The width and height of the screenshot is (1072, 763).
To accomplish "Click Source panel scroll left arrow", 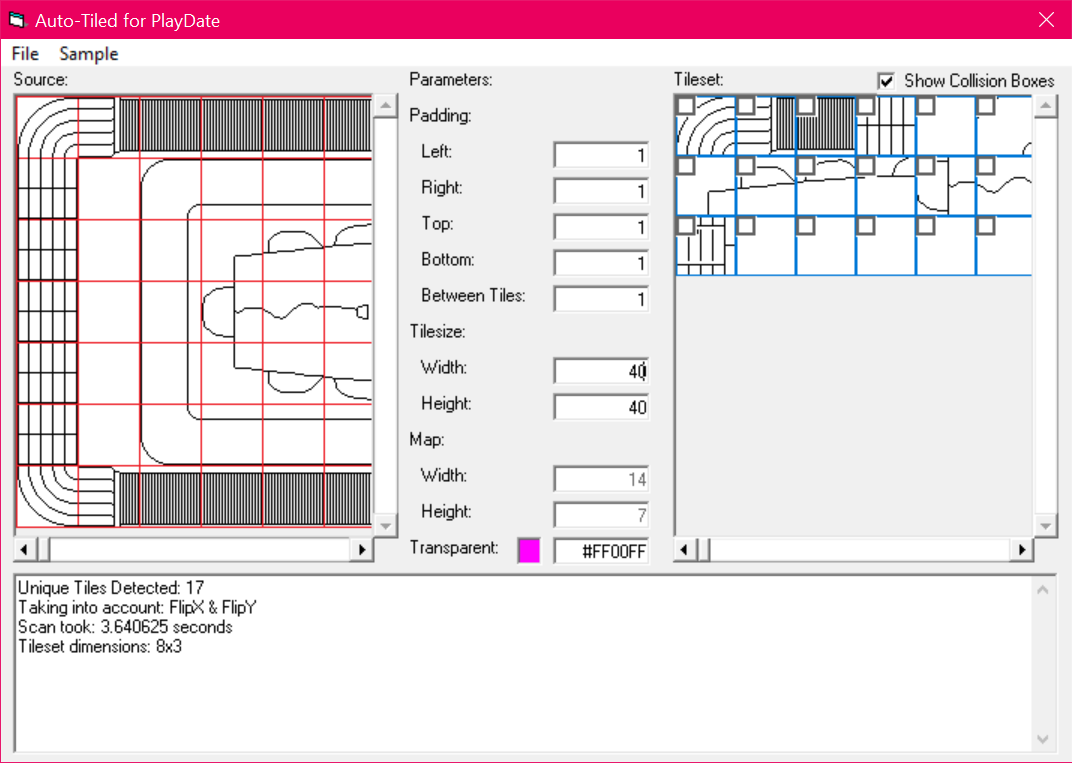I will click(25, 550).
